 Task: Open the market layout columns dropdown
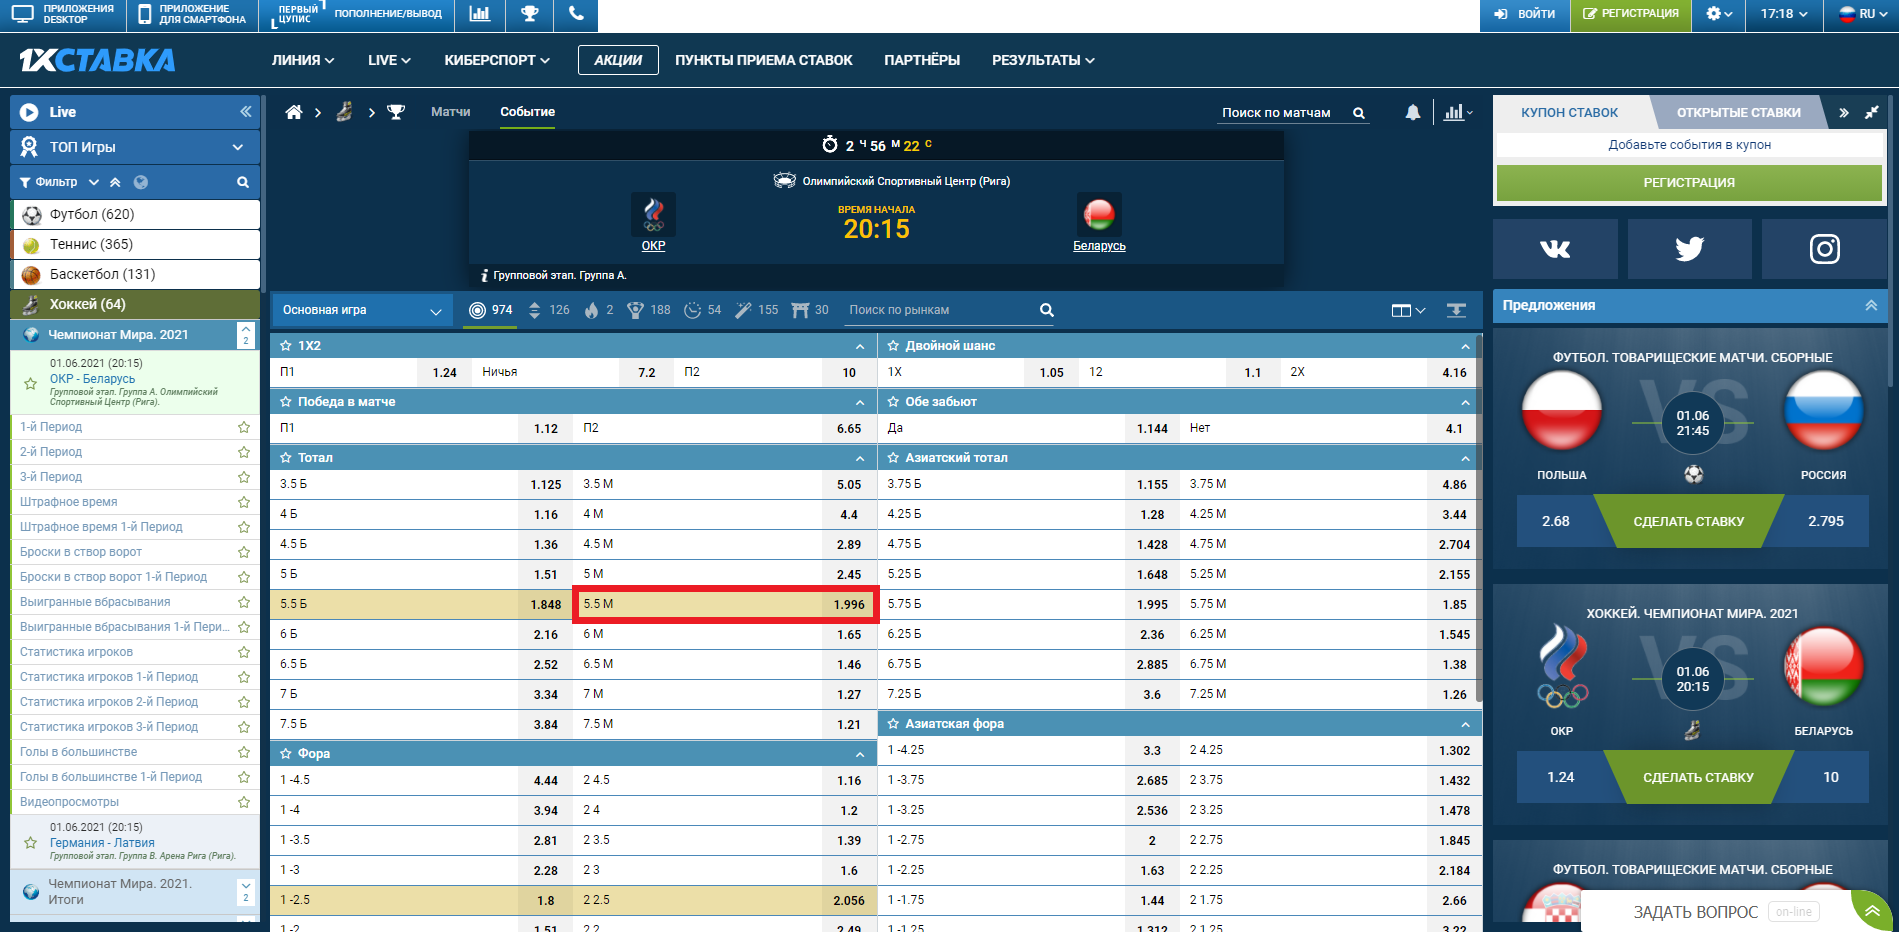point(1408,310)
